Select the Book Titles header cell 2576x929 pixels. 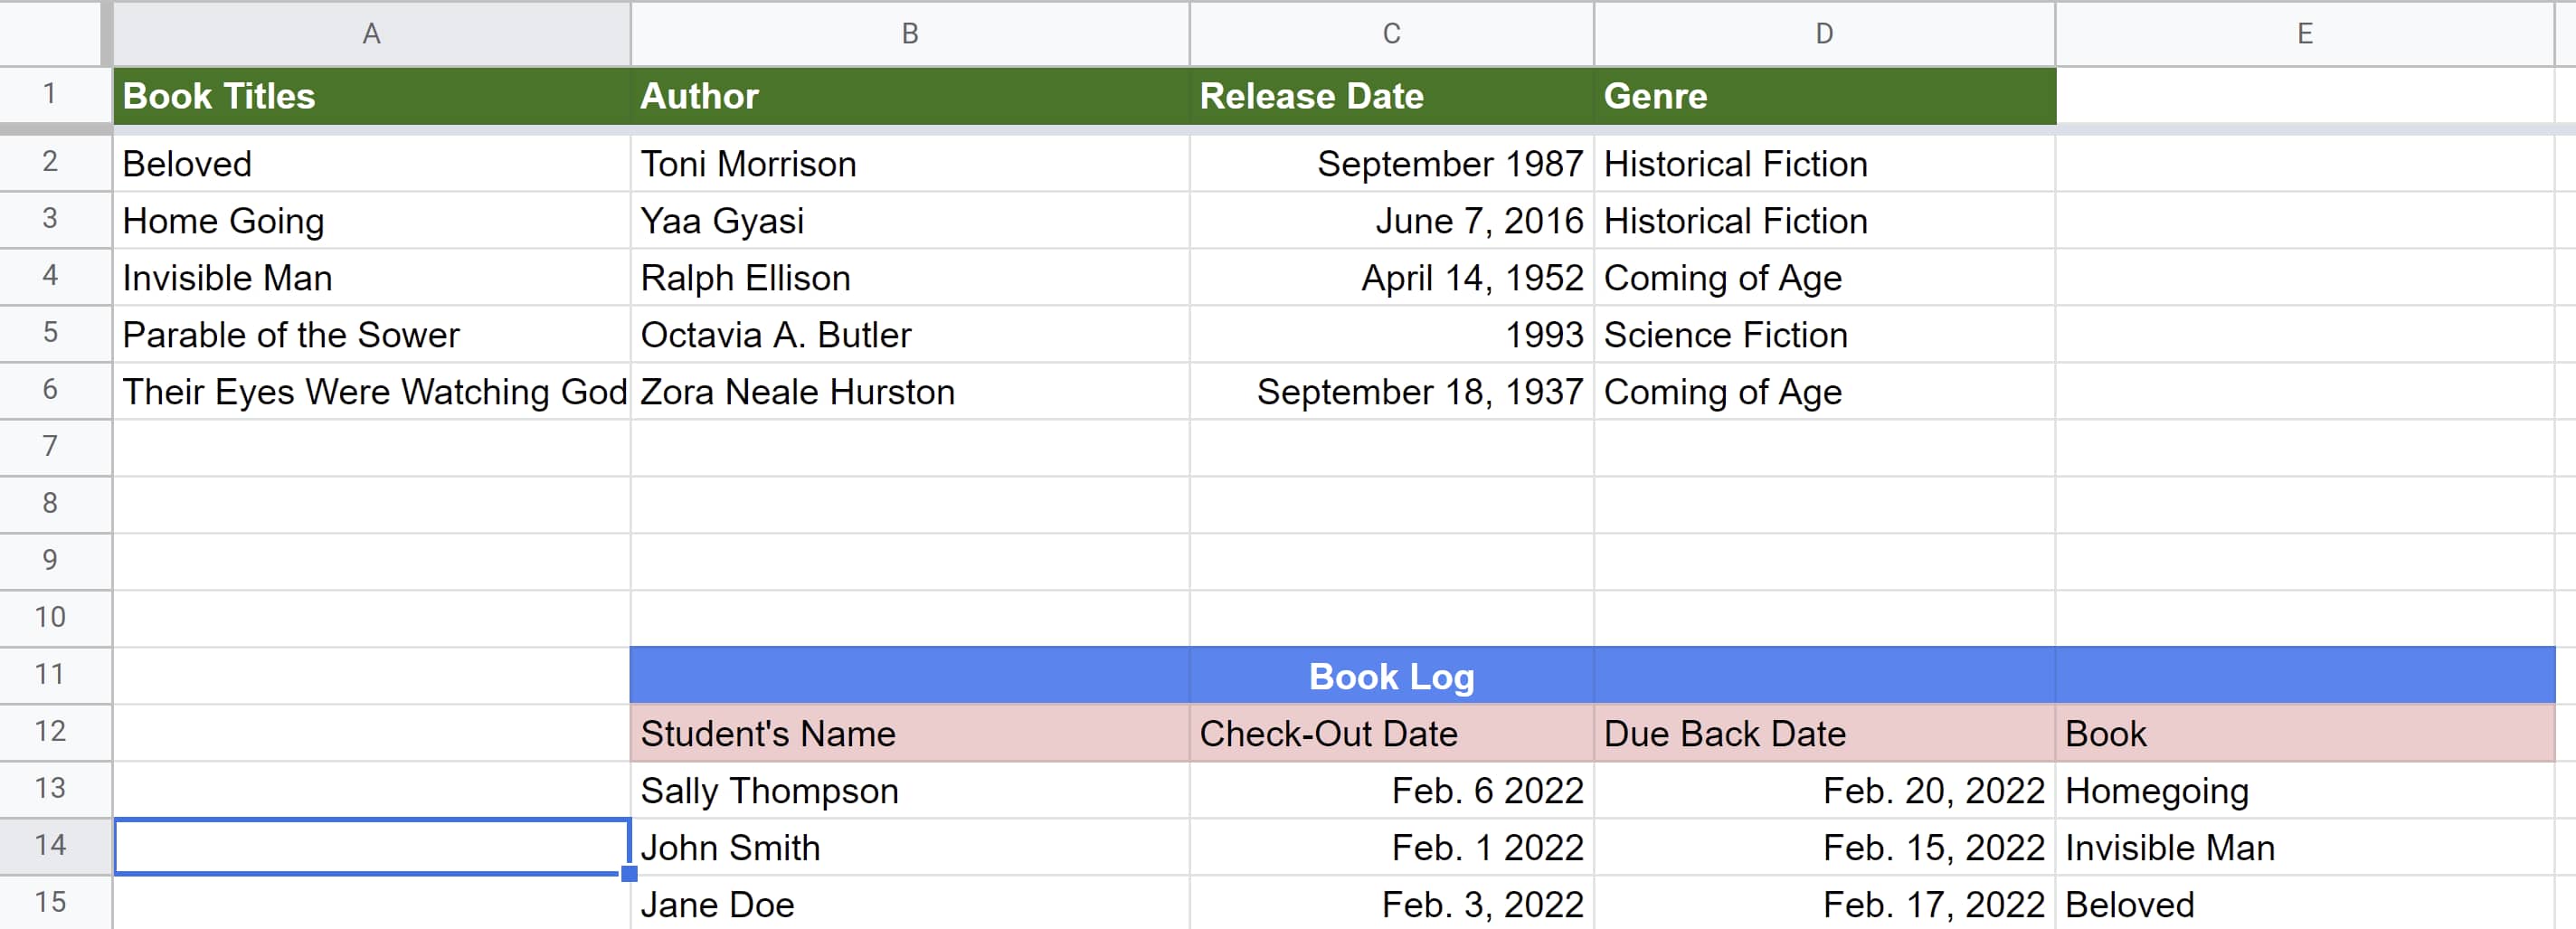click(x=371, y=96)
